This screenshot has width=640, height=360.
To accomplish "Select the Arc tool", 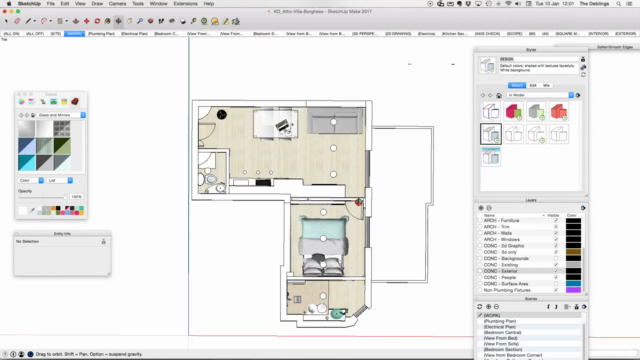I will click(44, 21).
